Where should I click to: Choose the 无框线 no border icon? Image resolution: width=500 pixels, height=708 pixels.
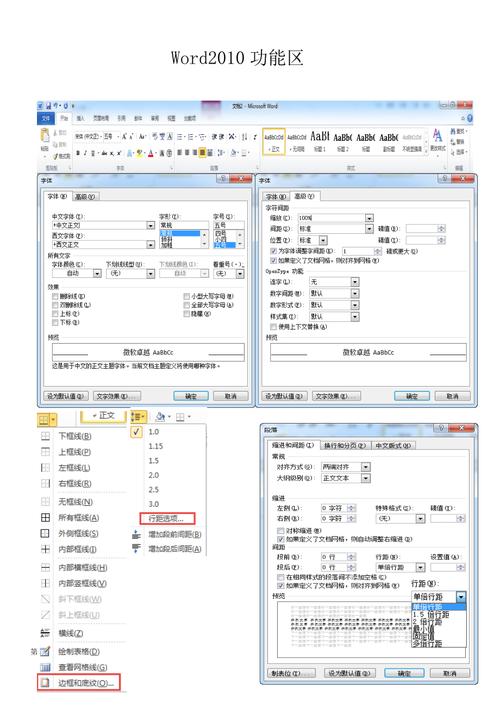pyautogui.click(x=45, y=502)
